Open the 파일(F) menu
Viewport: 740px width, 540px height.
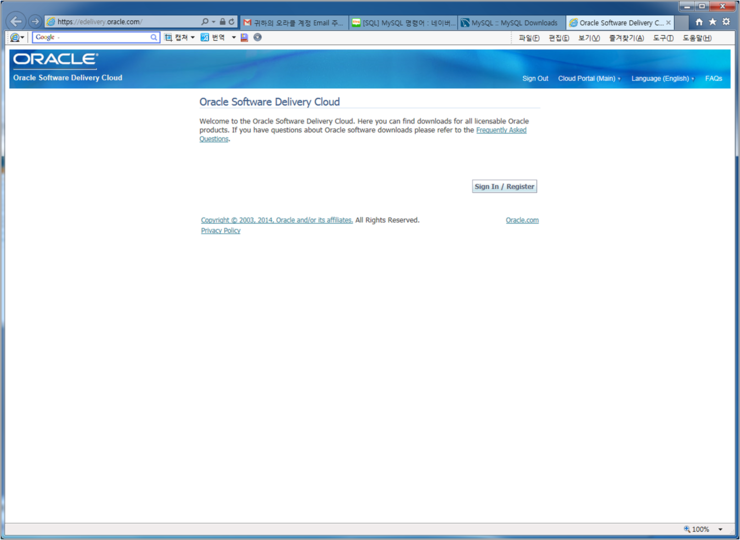click(529, 38)
